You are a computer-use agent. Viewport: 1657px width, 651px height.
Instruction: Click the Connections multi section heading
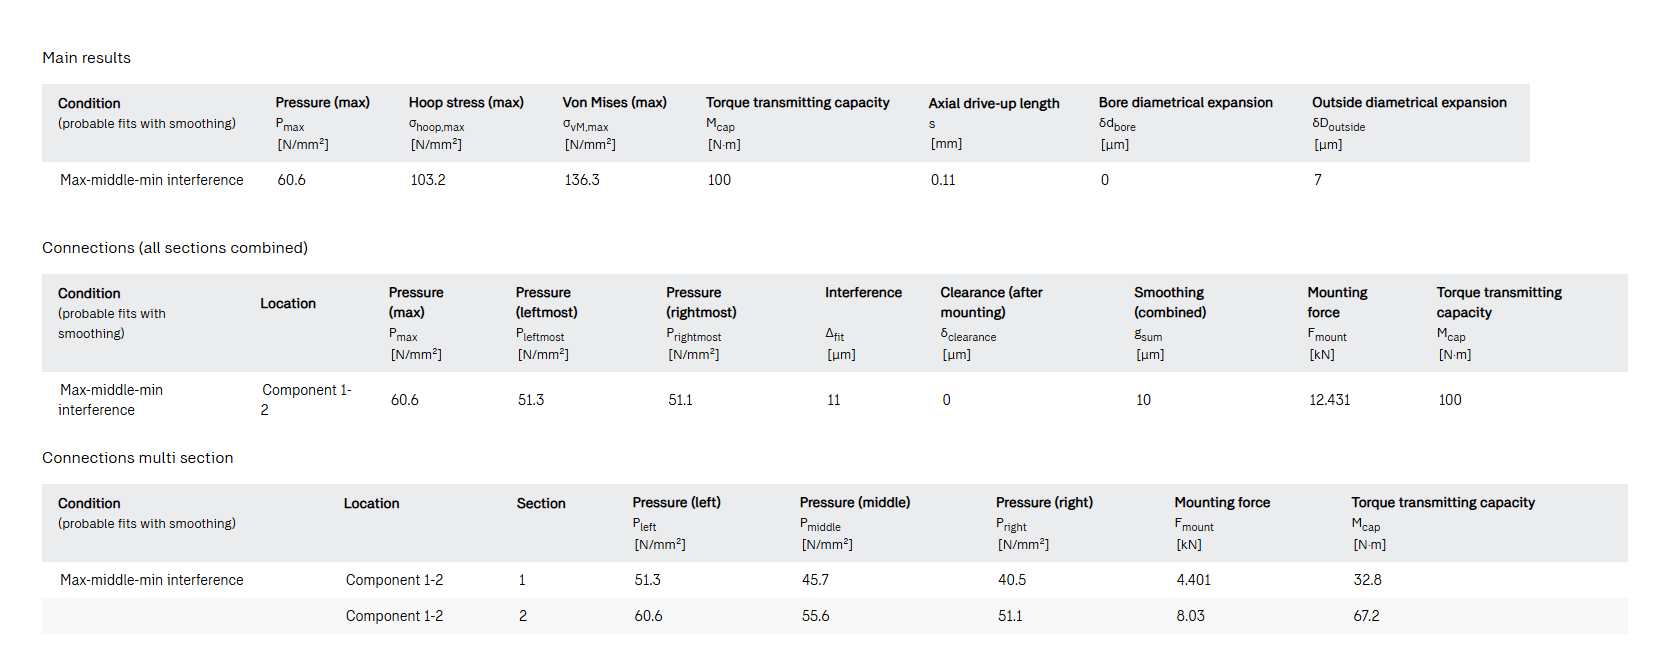click(x=137, y=458)
